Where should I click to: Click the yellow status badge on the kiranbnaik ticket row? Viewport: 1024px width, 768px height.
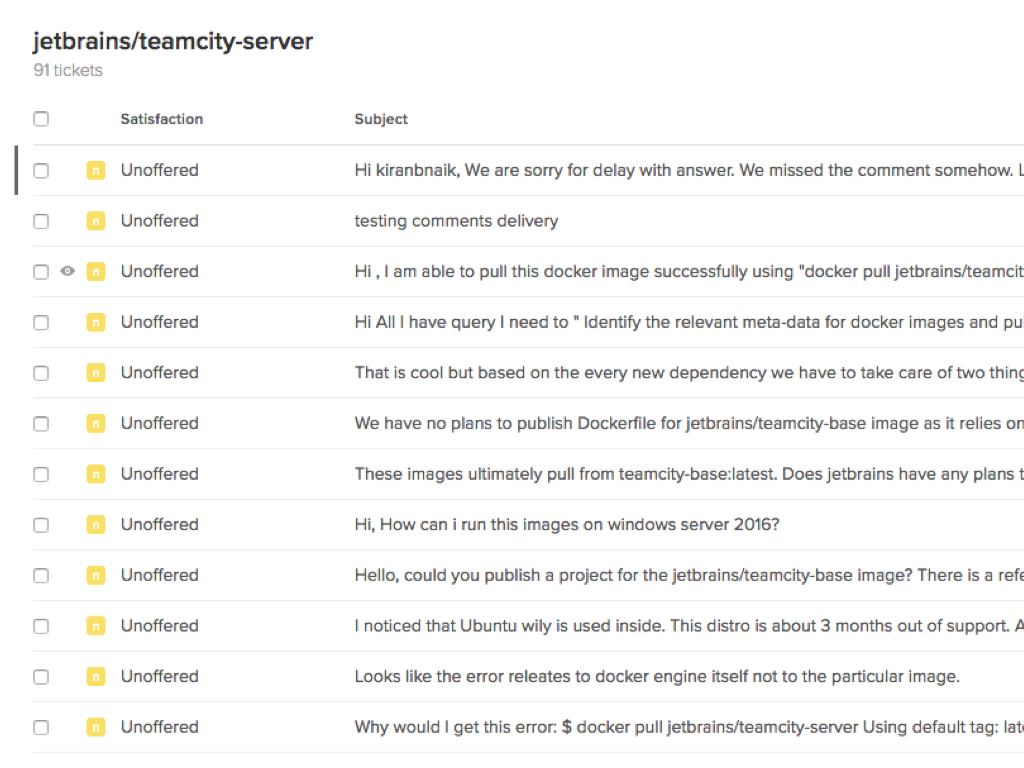click(96, 170)
